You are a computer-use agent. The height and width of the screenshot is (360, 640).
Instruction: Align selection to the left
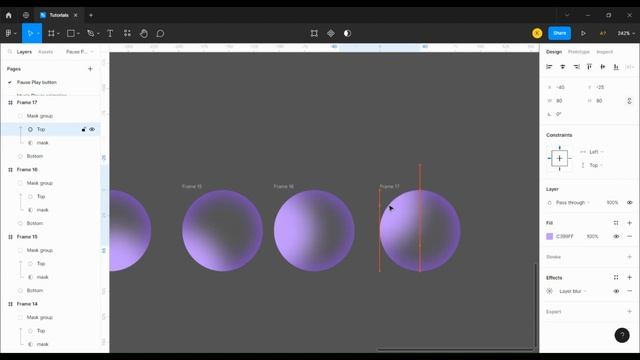tap(549, 67)
